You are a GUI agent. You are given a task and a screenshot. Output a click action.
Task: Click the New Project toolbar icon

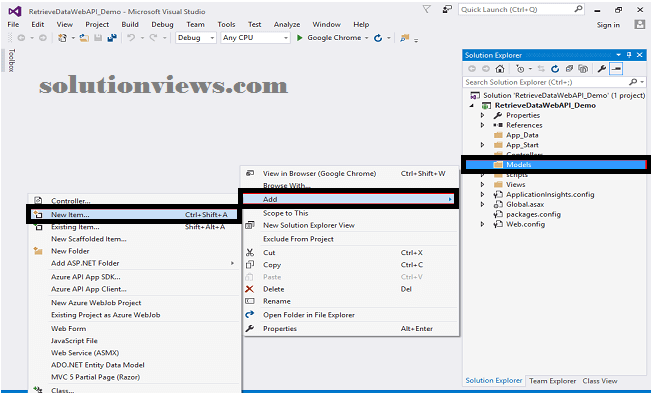62,38
